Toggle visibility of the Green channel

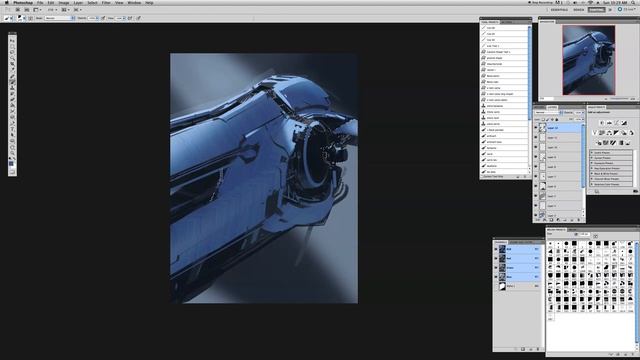pyautogui.click(x=496, y=268)
